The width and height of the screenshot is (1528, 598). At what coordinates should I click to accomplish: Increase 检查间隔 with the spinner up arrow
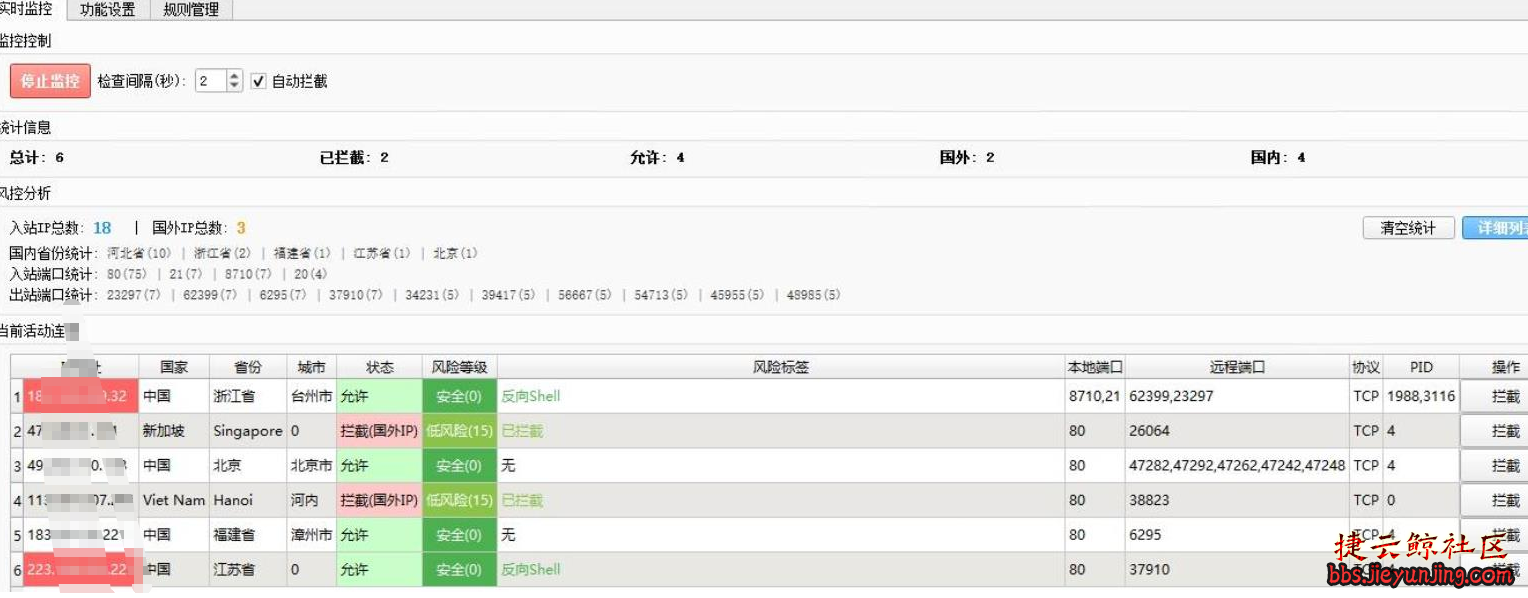tap(235, 76)
